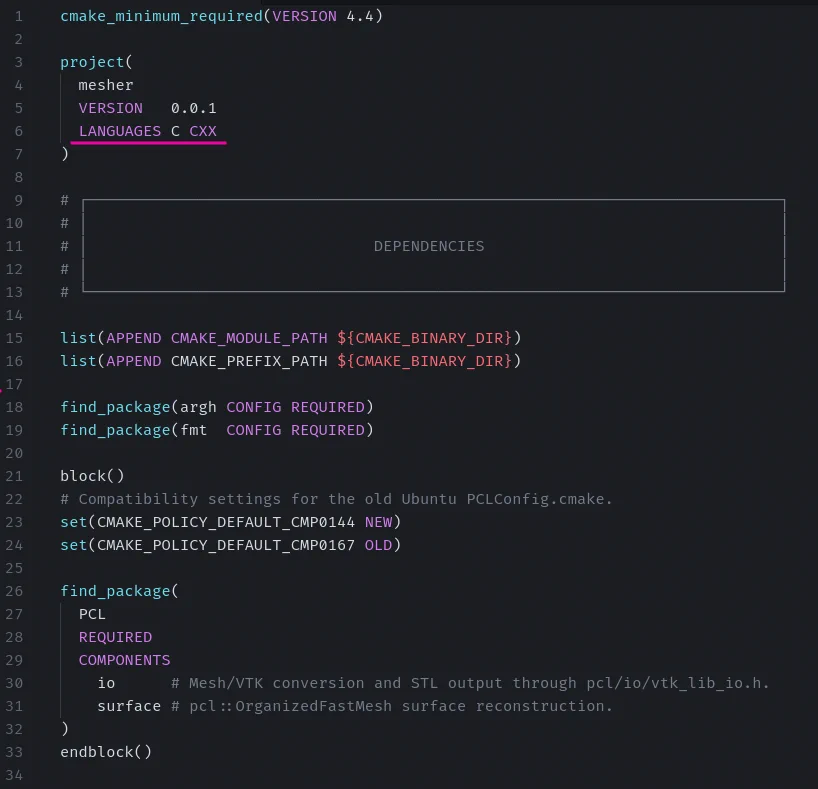Click the PCL package name

pos(92,614)
